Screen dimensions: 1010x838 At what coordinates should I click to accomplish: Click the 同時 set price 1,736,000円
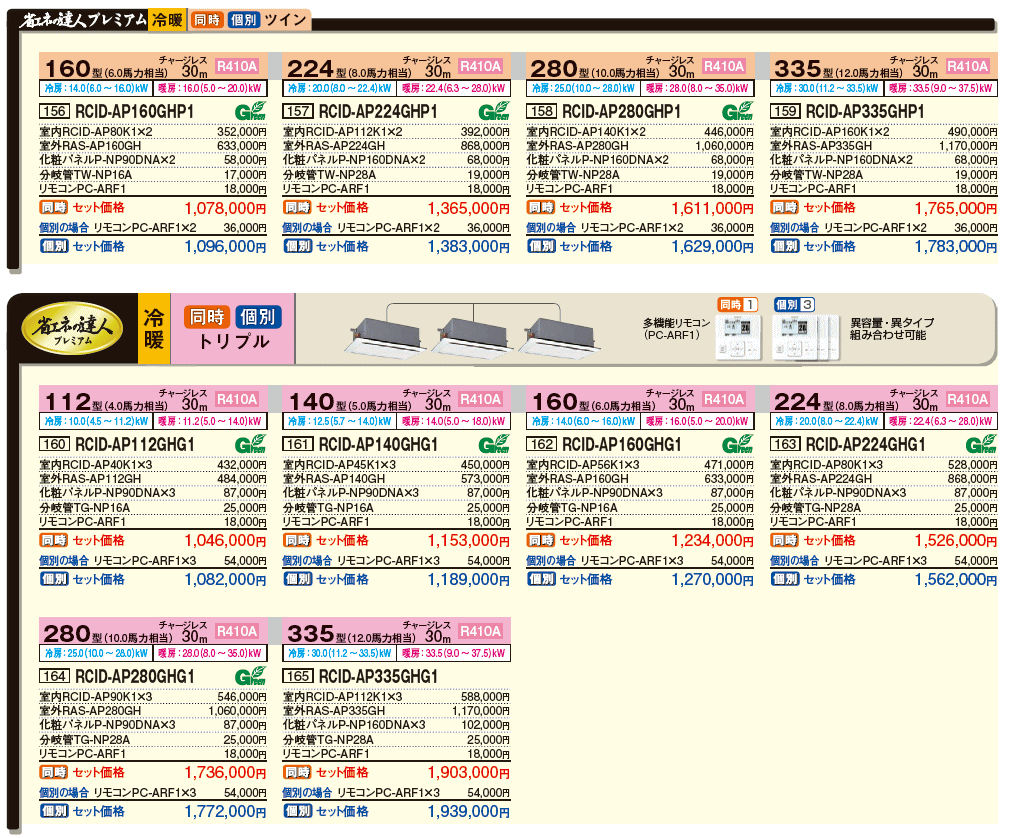coord(225,772)
